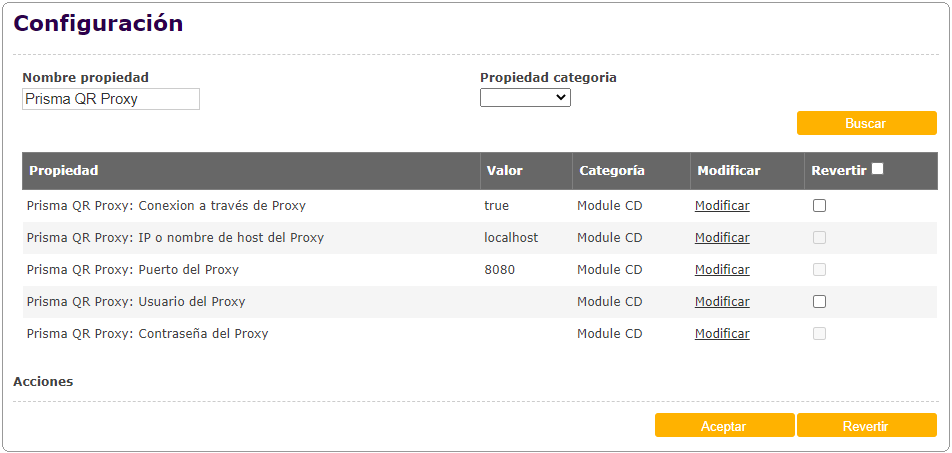Click the Valor column header

505,171
